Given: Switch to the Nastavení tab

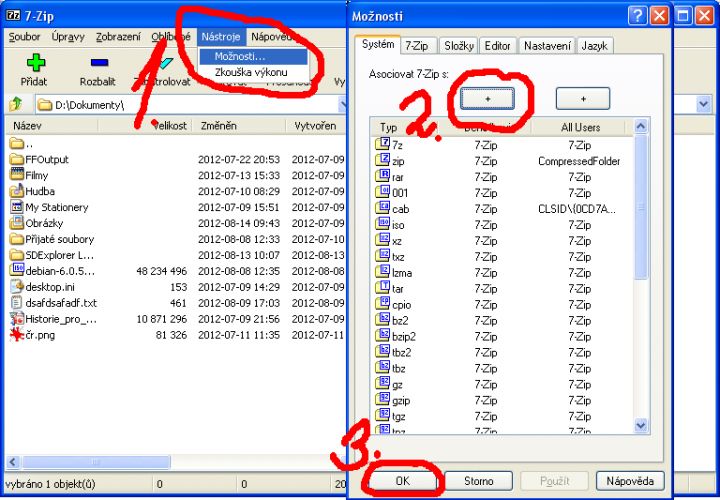Looking at the screenshot, I should 547,46.
